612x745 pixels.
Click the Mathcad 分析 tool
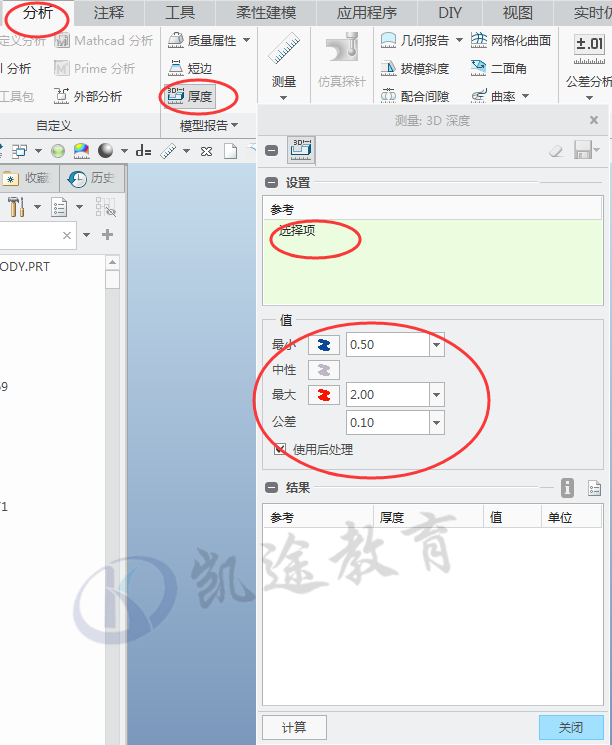(x=104, y=41)
